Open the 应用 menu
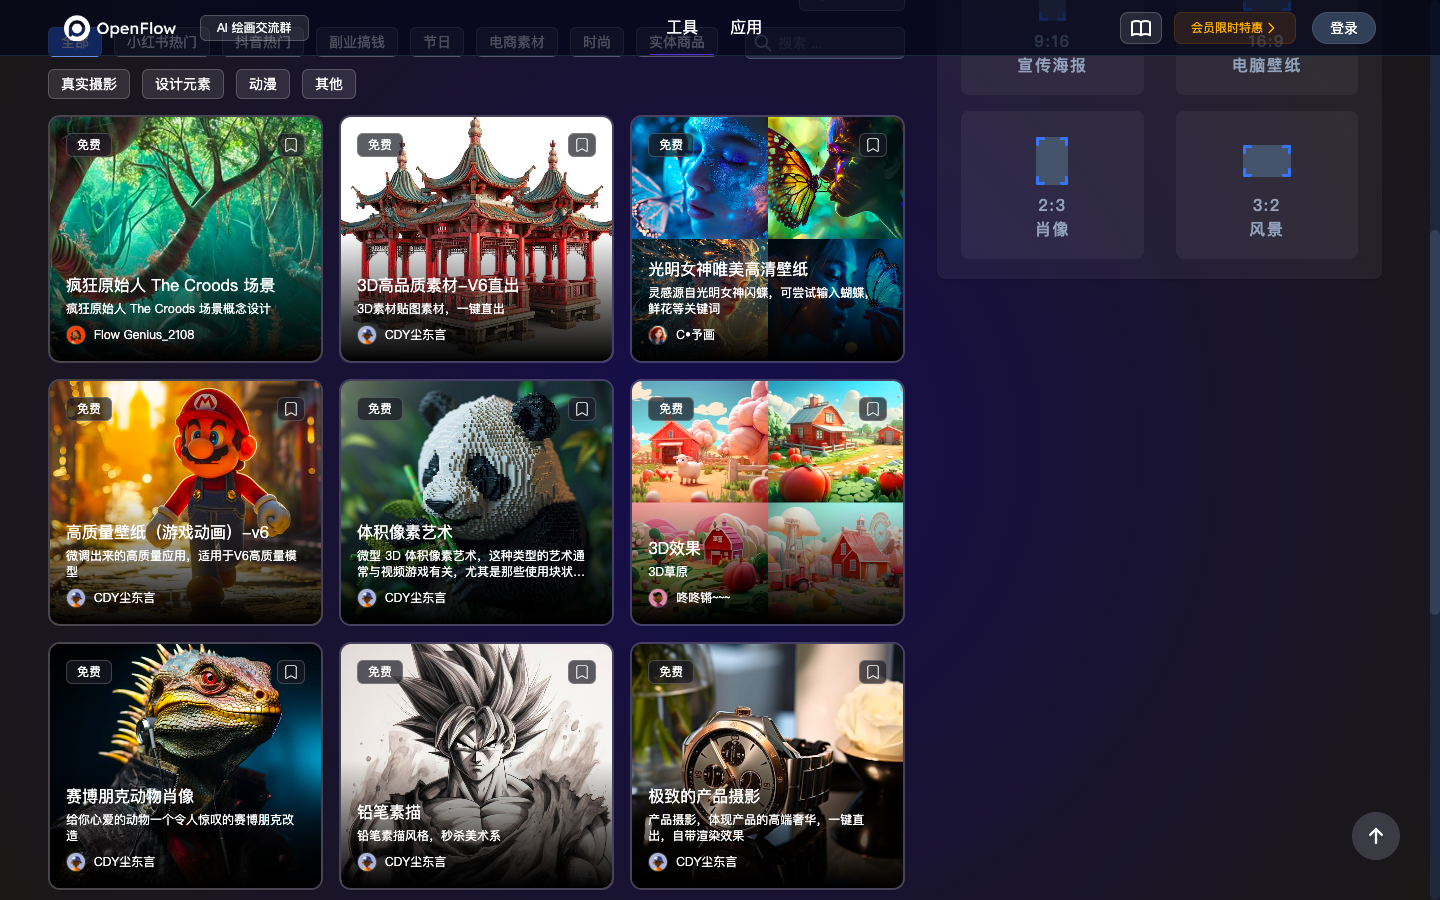The image size is (1440, 900). click(x=746, y=28)
